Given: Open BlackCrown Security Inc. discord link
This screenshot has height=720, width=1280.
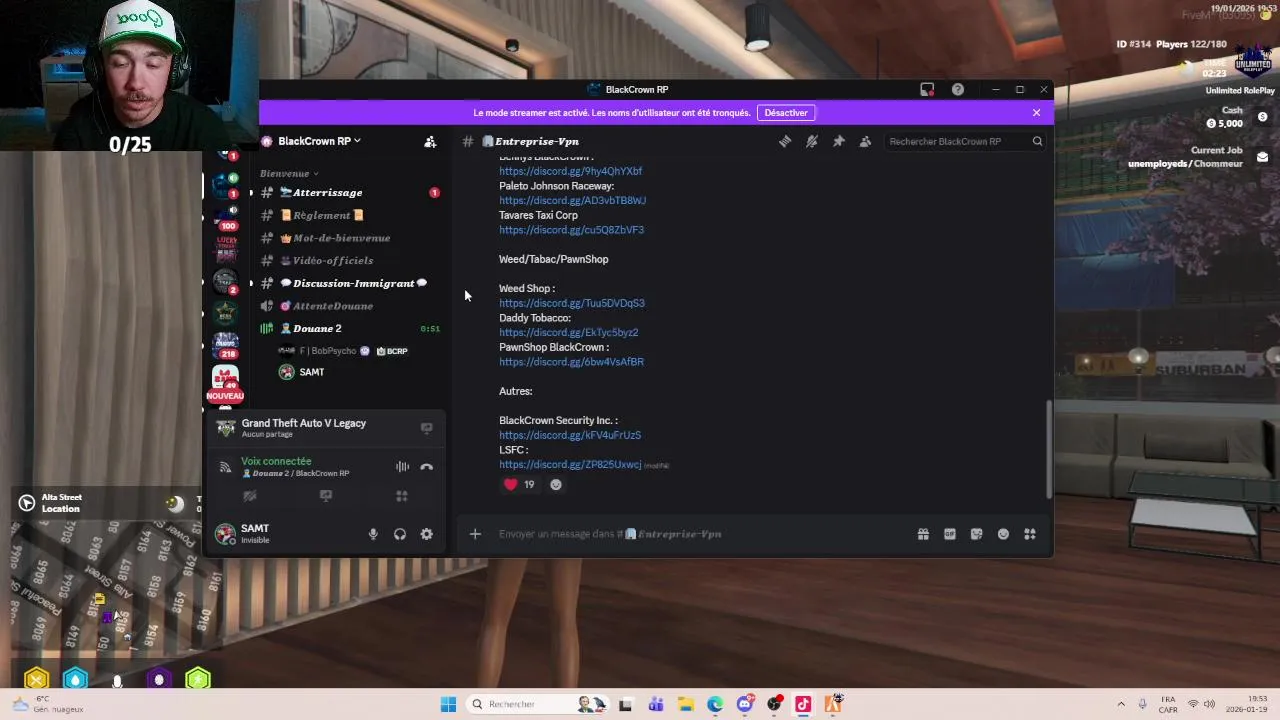Looking at the screenshot, I should pos(570,435).
